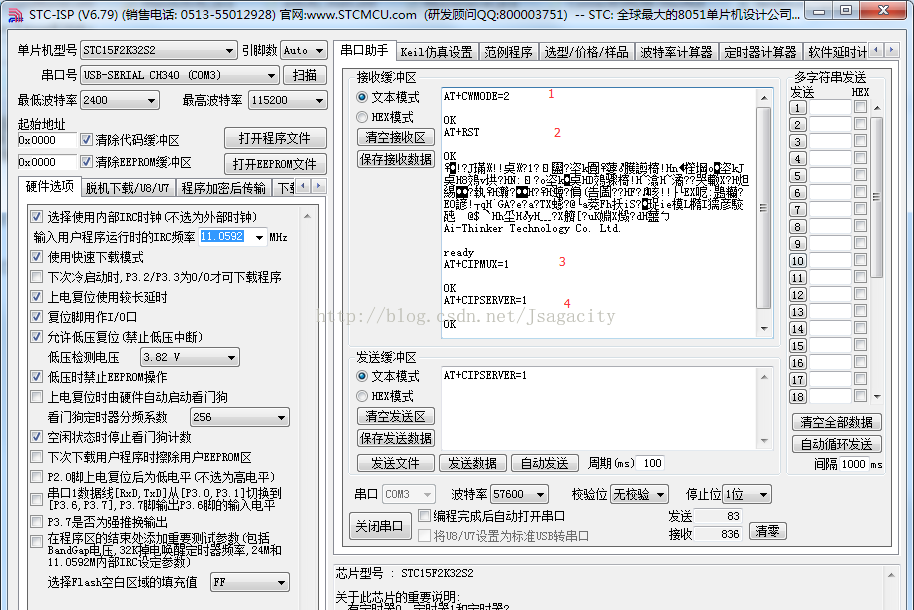This screenshot has height=610, width=914.
Task: Click the interval 1000 ms input field
Action: [x=853, y=464]
